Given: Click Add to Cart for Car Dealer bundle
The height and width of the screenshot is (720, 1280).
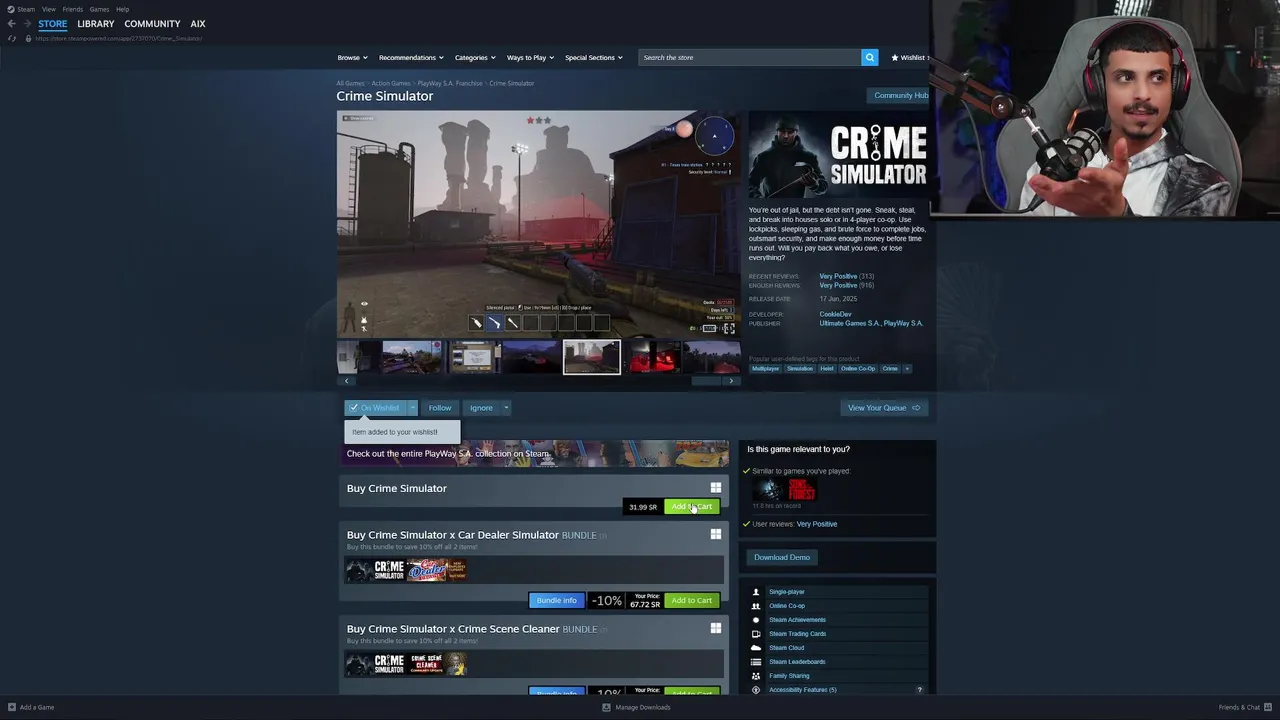Looking at the screenshot, I should (691, 600).
